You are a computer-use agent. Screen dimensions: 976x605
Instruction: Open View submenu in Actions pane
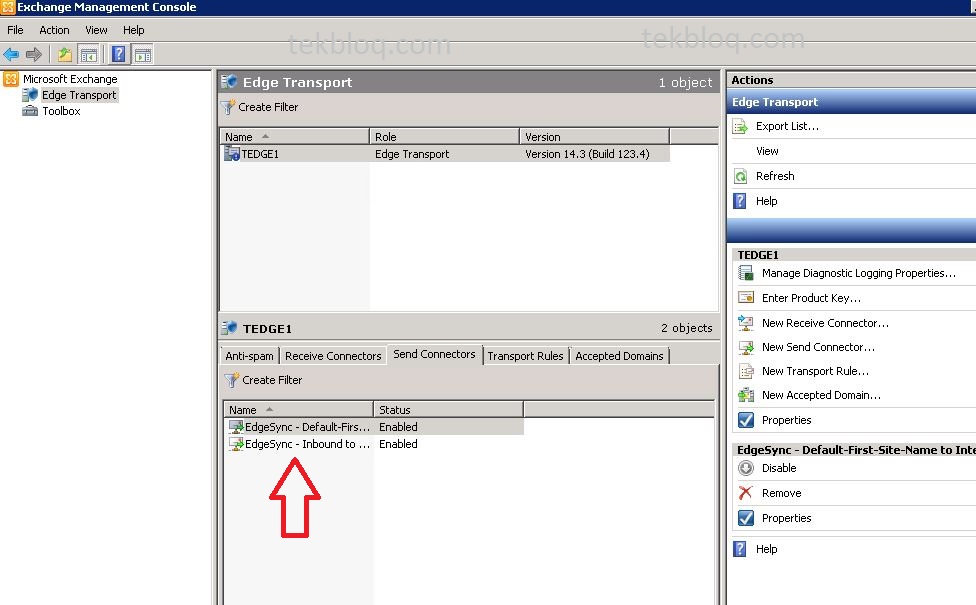(x=767, y=151)
